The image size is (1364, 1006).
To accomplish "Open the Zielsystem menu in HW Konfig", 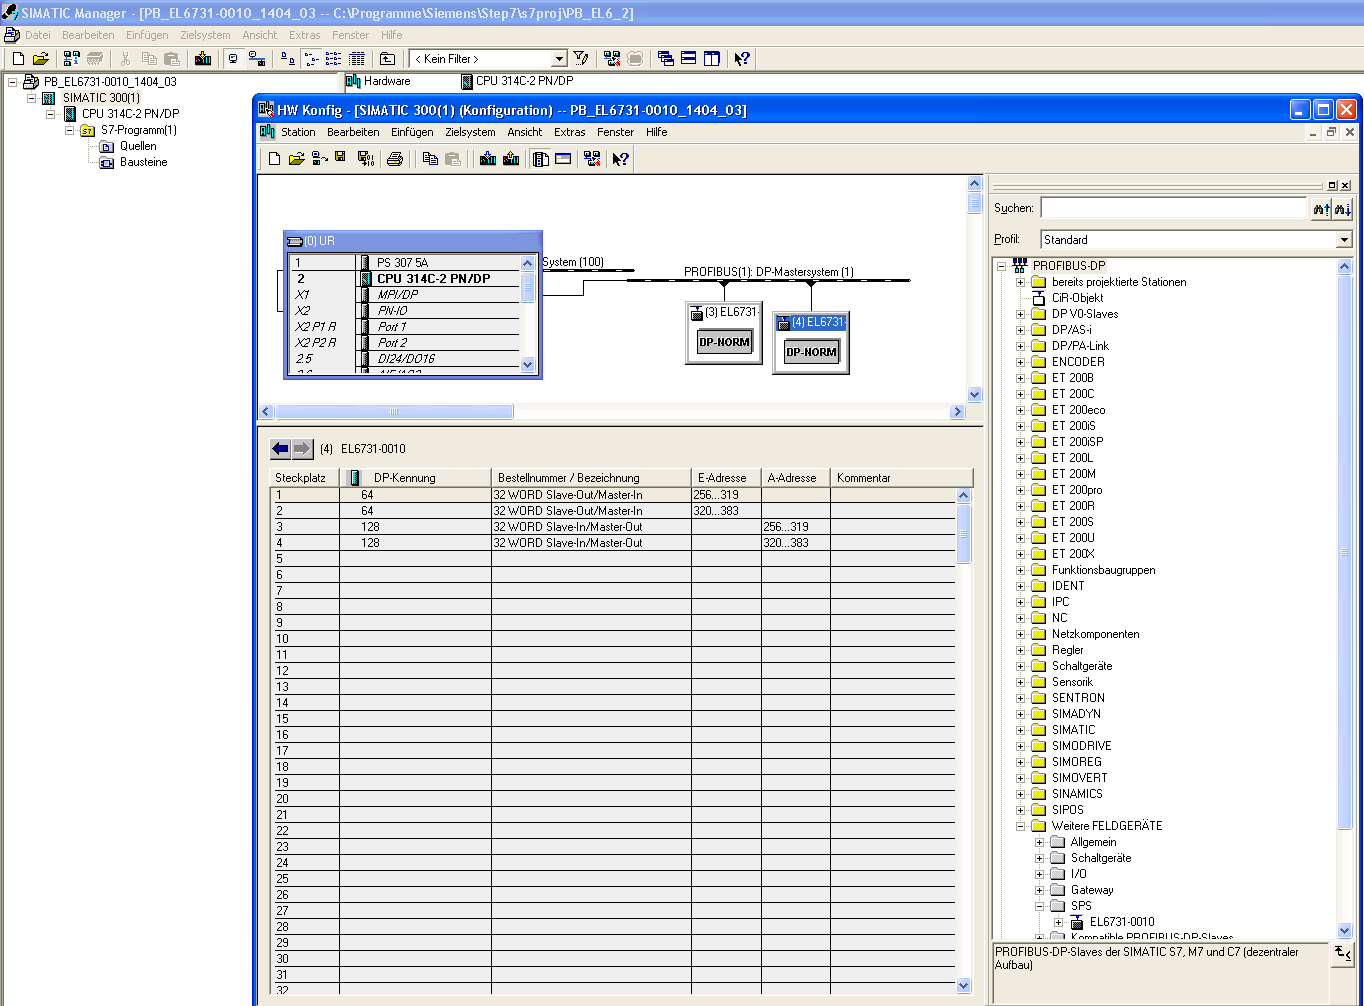I will coord(470,132).
